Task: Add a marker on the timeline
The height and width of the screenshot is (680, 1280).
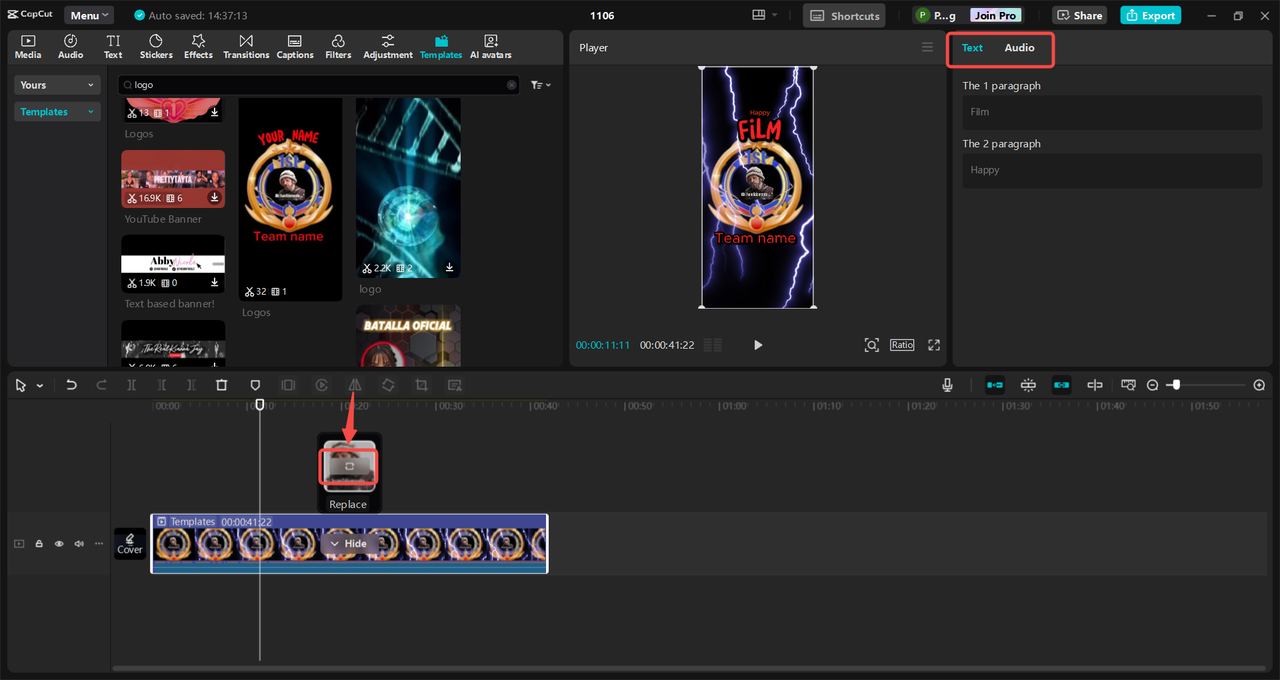Action: coord(255,385)
